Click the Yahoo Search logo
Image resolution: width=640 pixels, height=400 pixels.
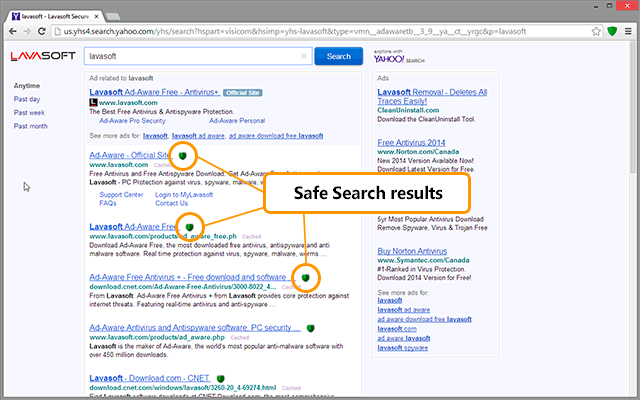399,57
